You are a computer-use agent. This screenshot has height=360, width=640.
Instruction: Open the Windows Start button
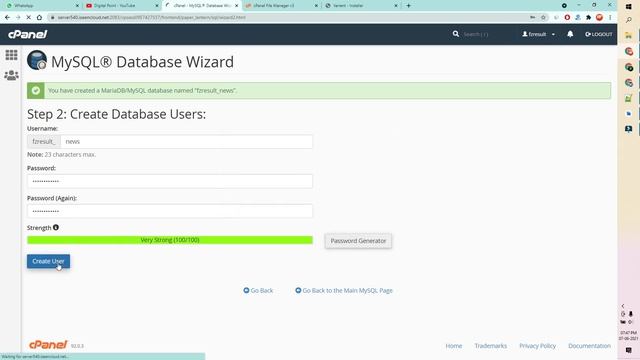tap(629, 6)
